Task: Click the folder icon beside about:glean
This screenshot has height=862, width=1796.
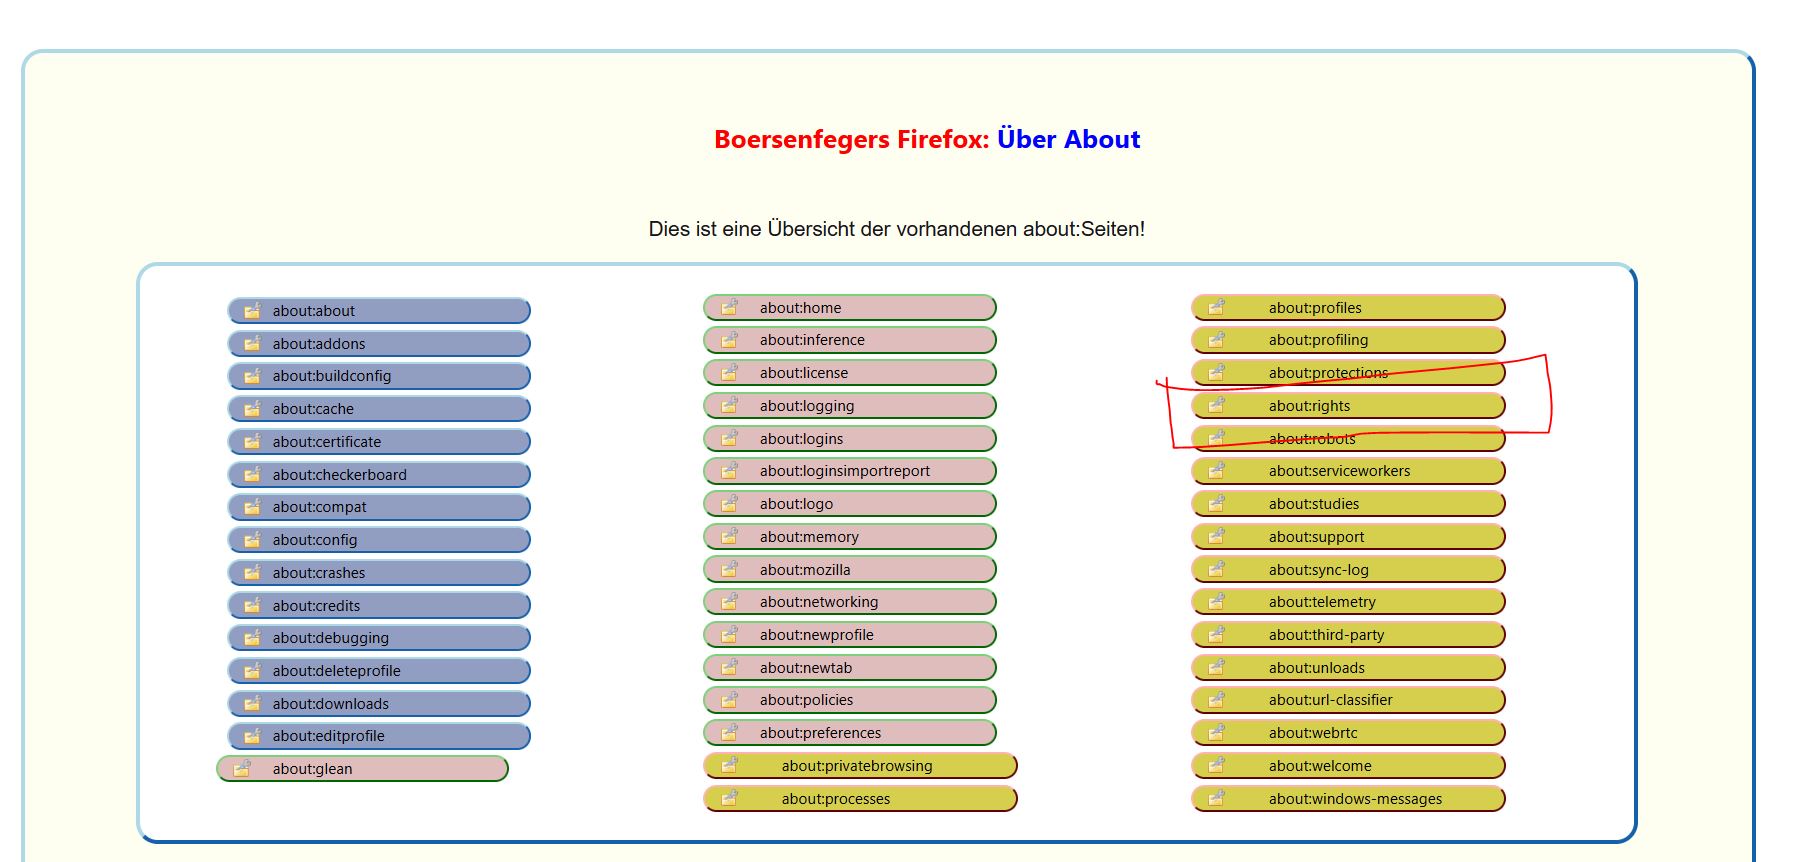Action: (x=241, y=769)
